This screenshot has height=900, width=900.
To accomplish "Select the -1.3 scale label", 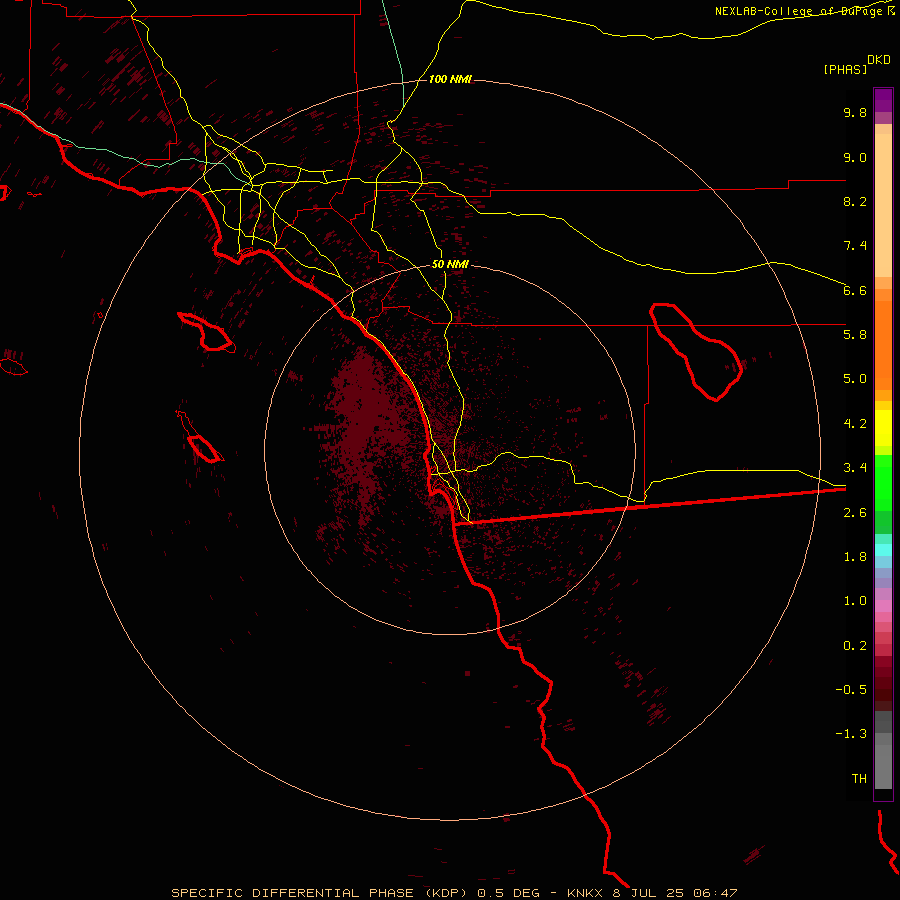I will pos(851,734).
